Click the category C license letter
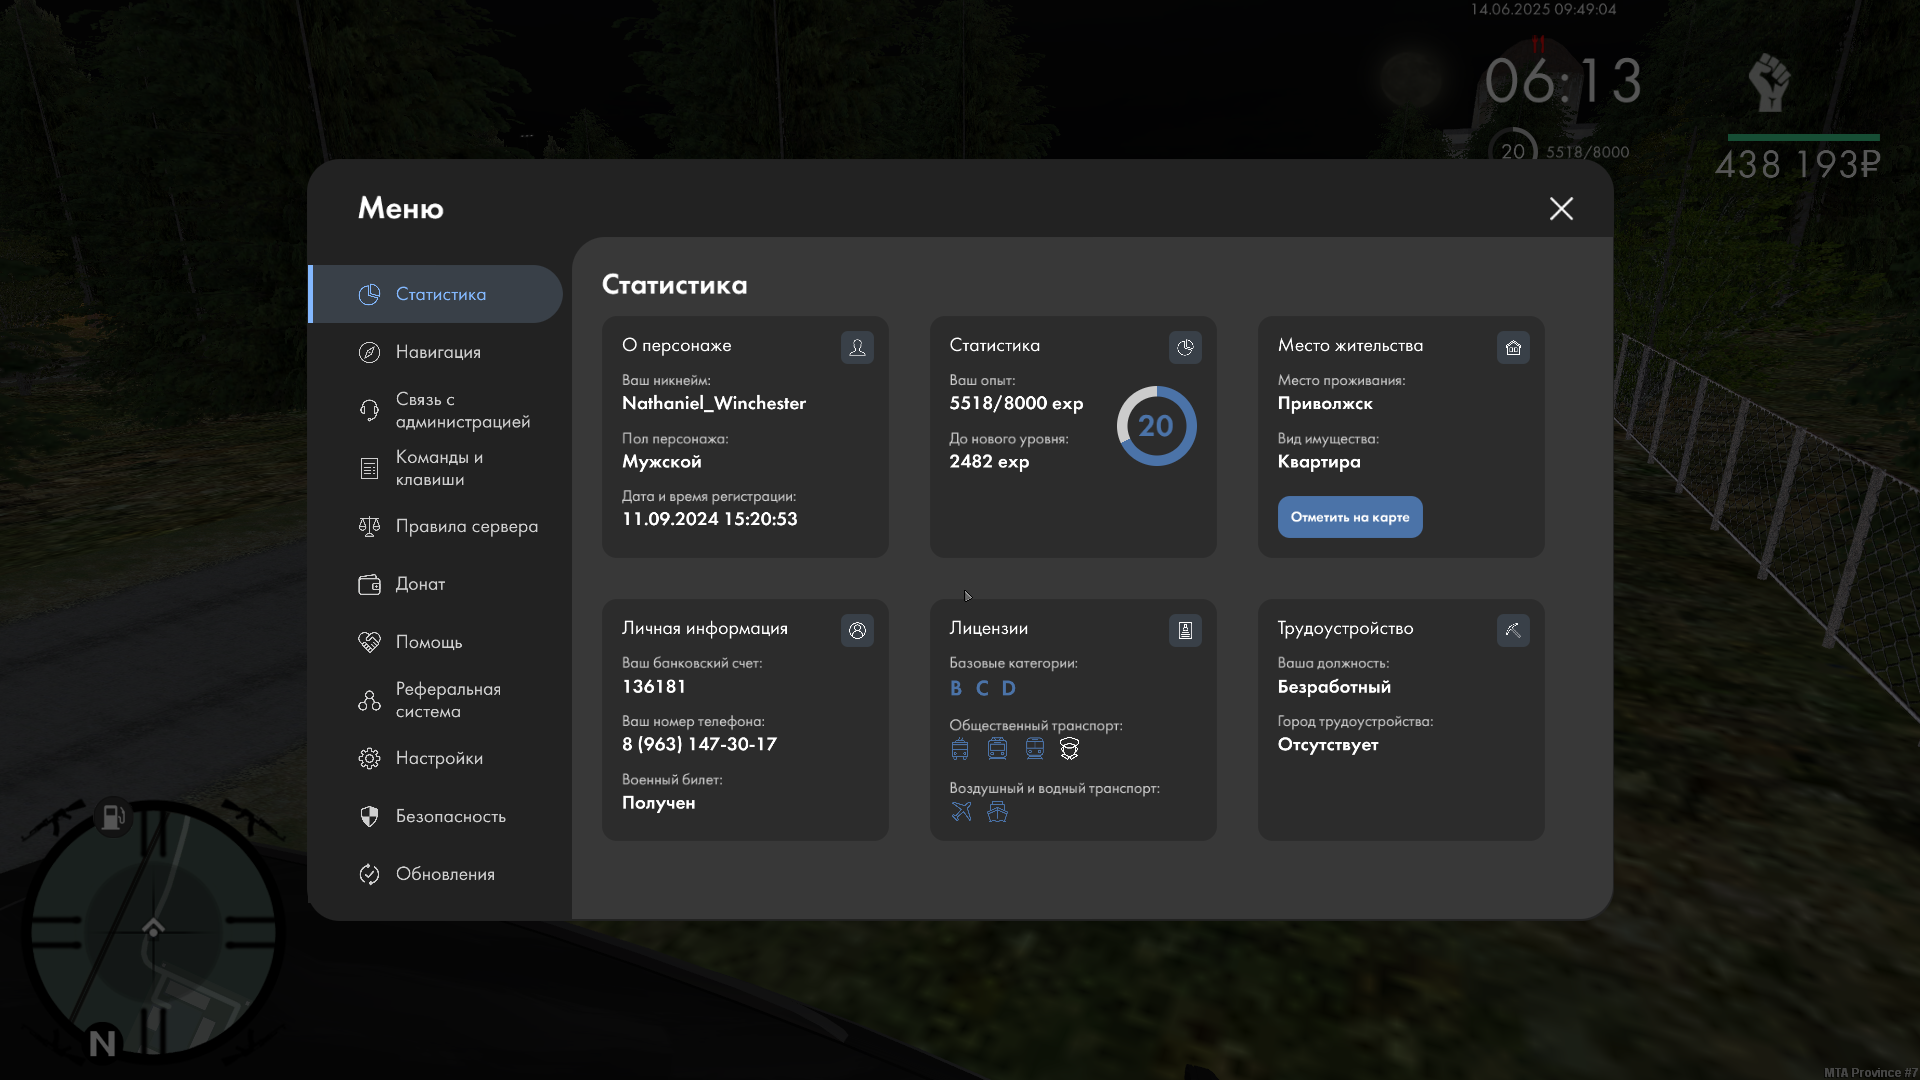 pyautogui.click(x=982, y=688)
